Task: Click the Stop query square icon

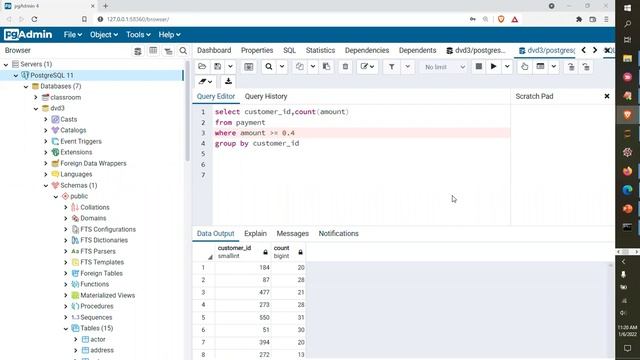Action: pos(479,67)
